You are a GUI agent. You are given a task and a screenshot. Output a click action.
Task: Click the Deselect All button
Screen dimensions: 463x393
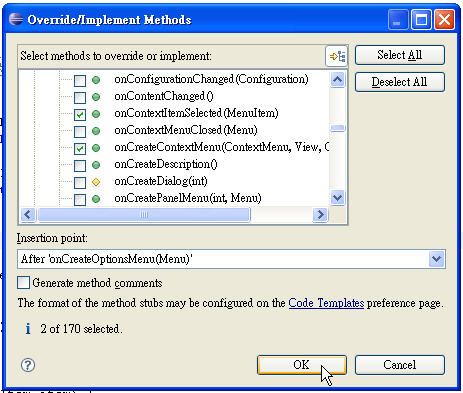[400, 82]
